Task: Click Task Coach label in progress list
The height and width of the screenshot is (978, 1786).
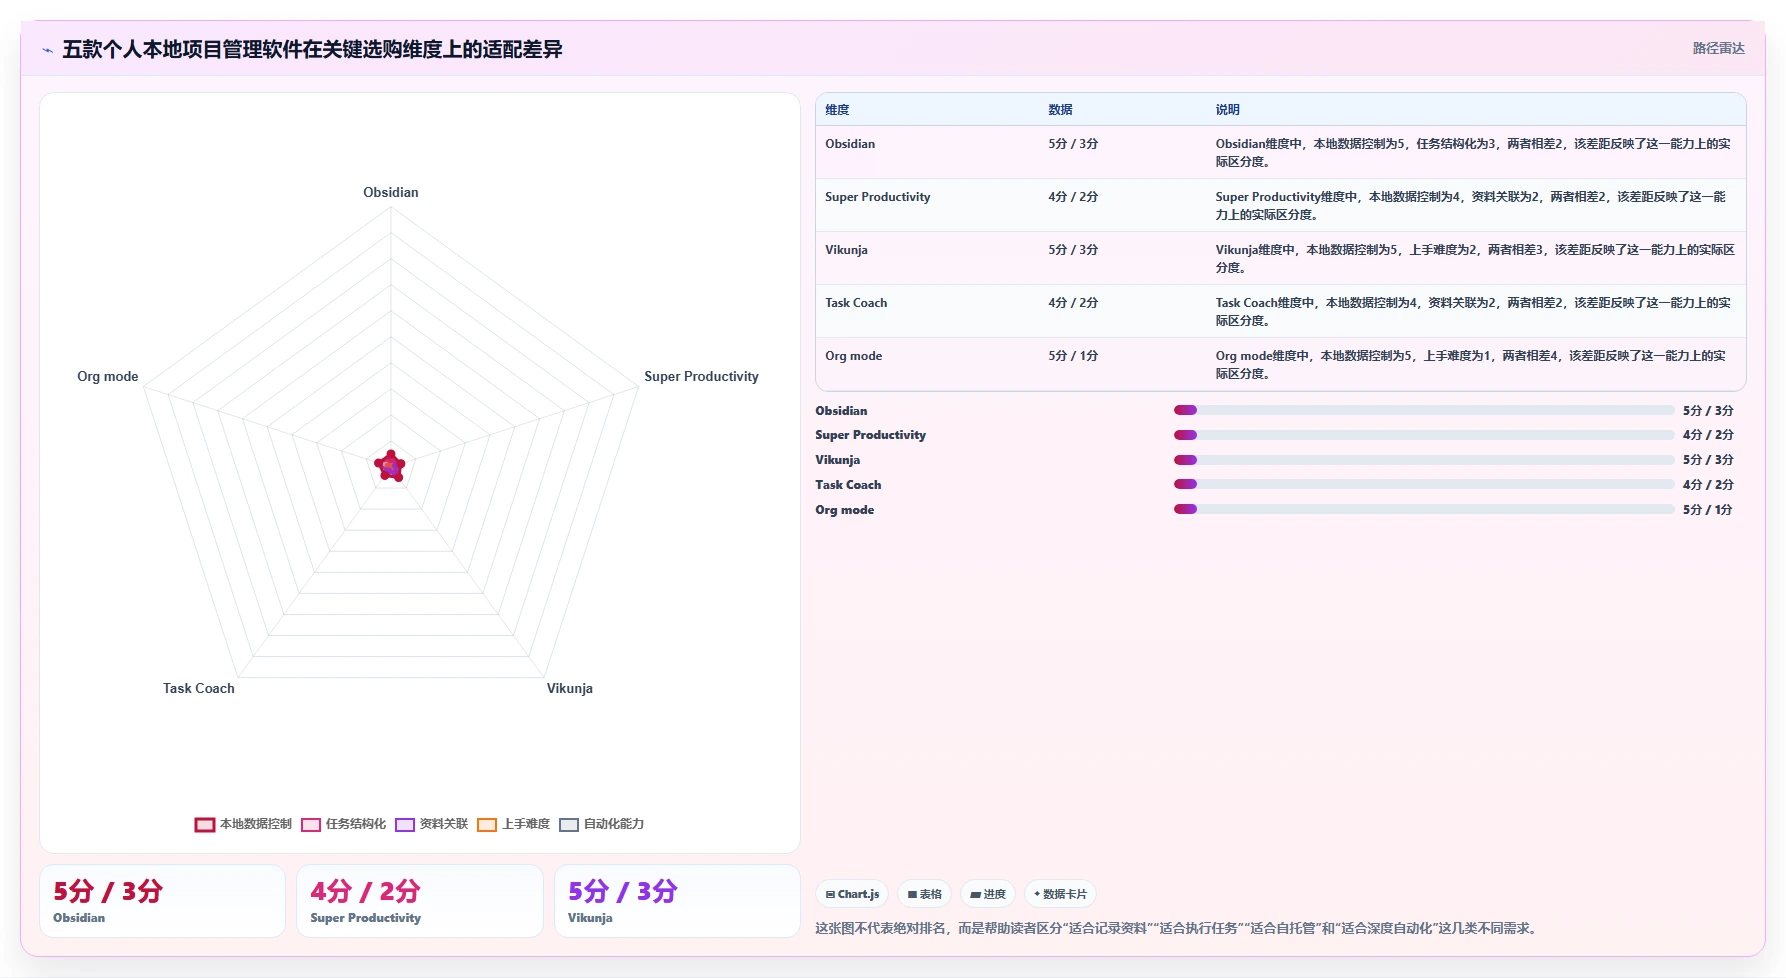Action: 848,485
